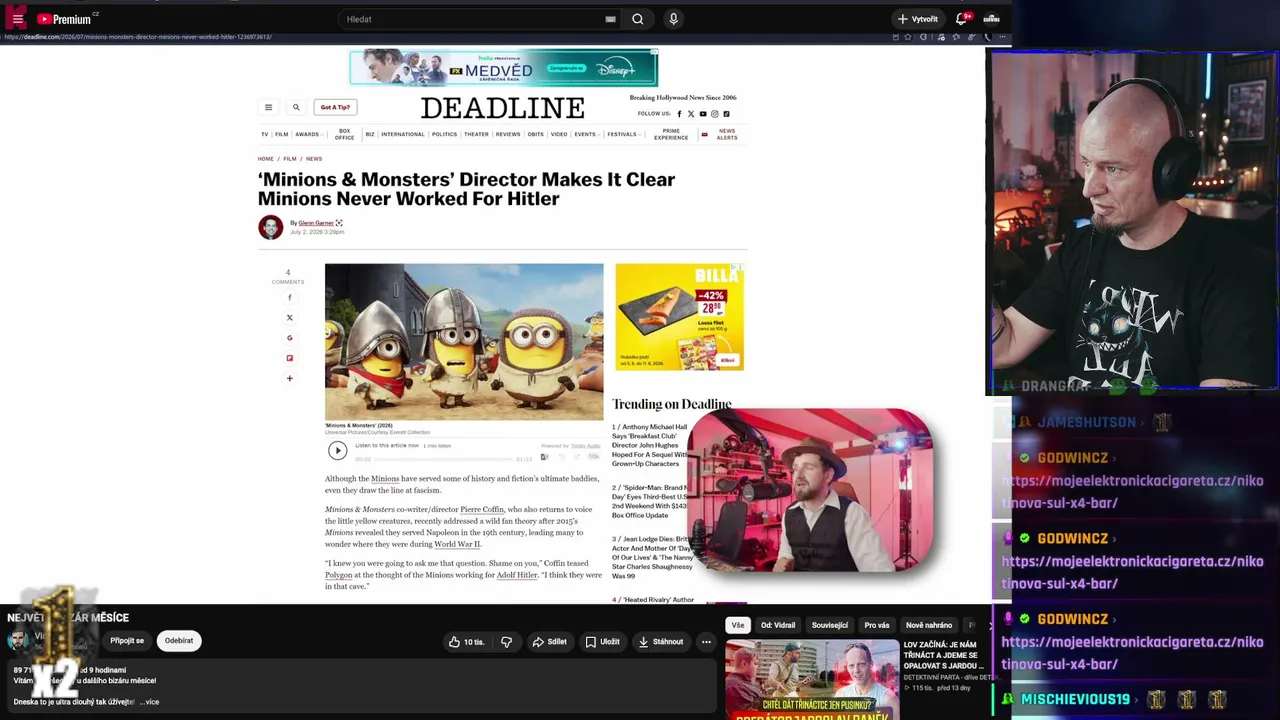This screenshot has width=1280, height=720.
Task: Select the Od: Vidrail filter chip
Action: coord(778,625)
